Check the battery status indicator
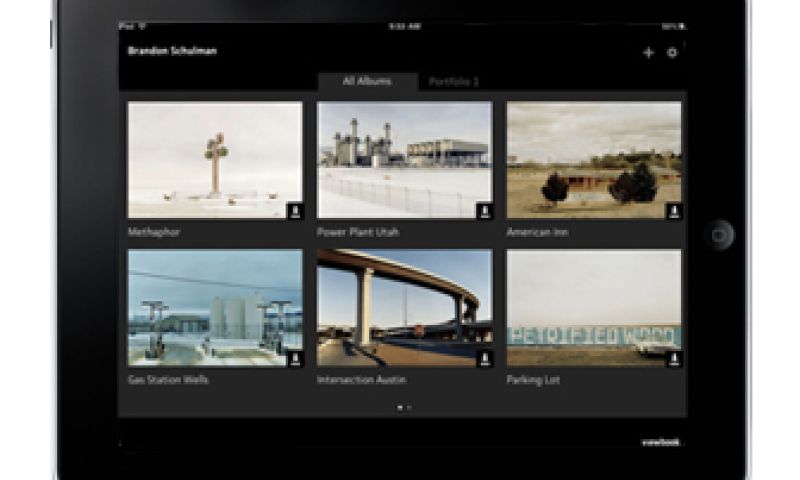This screenshot has height=480, width=800. click(x=674, y=26)
